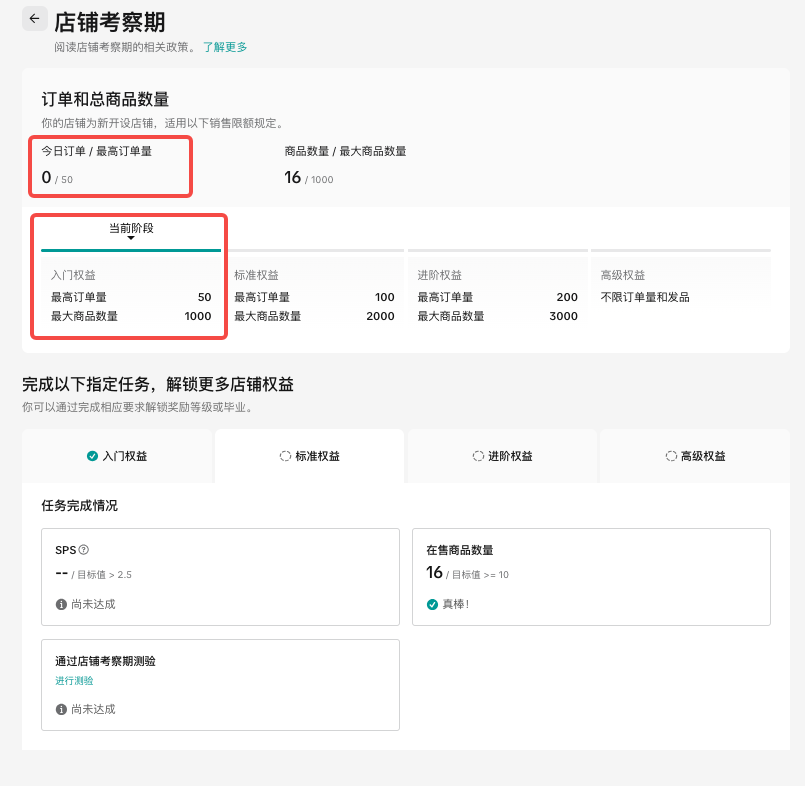The width and height of the screenshot is (805, 786).
Task: Click the info icon in the 通过店铺考察期测验 card
Action: point(61,709)
